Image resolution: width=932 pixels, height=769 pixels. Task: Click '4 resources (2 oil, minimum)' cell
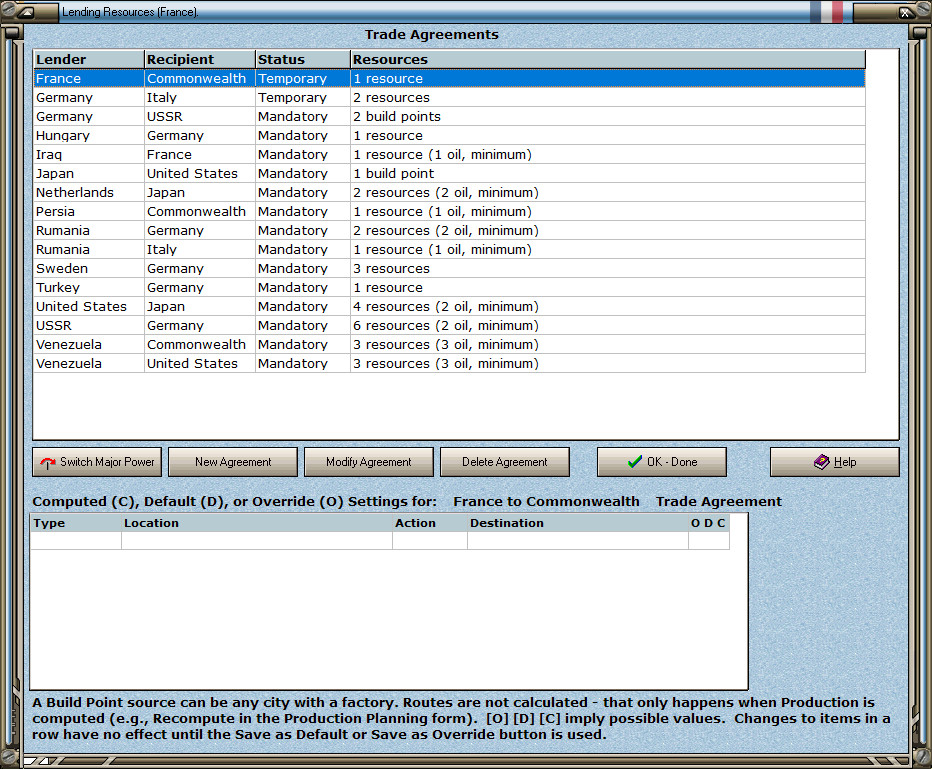(x=608, y=307)
